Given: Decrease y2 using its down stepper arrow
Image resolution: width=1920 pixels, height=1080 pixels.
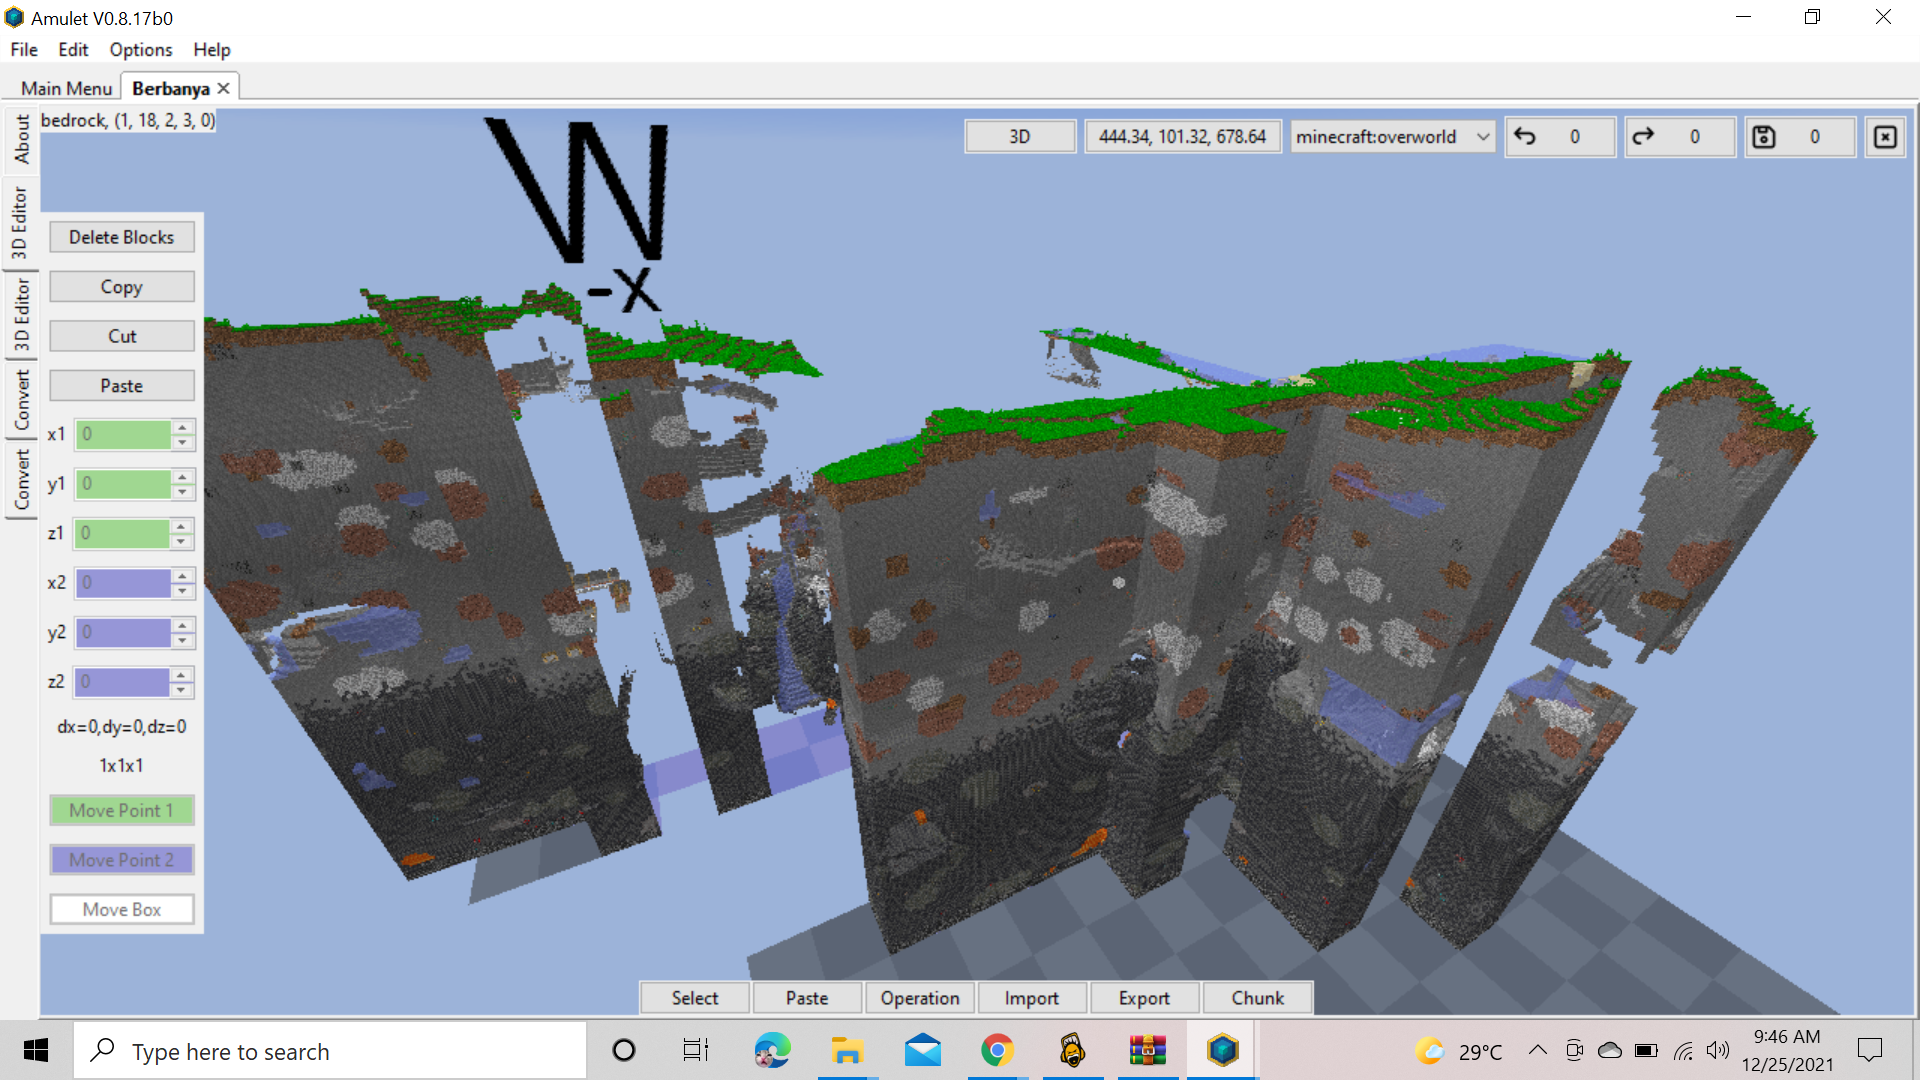Looking at the screenshot, I should (181, 639).
